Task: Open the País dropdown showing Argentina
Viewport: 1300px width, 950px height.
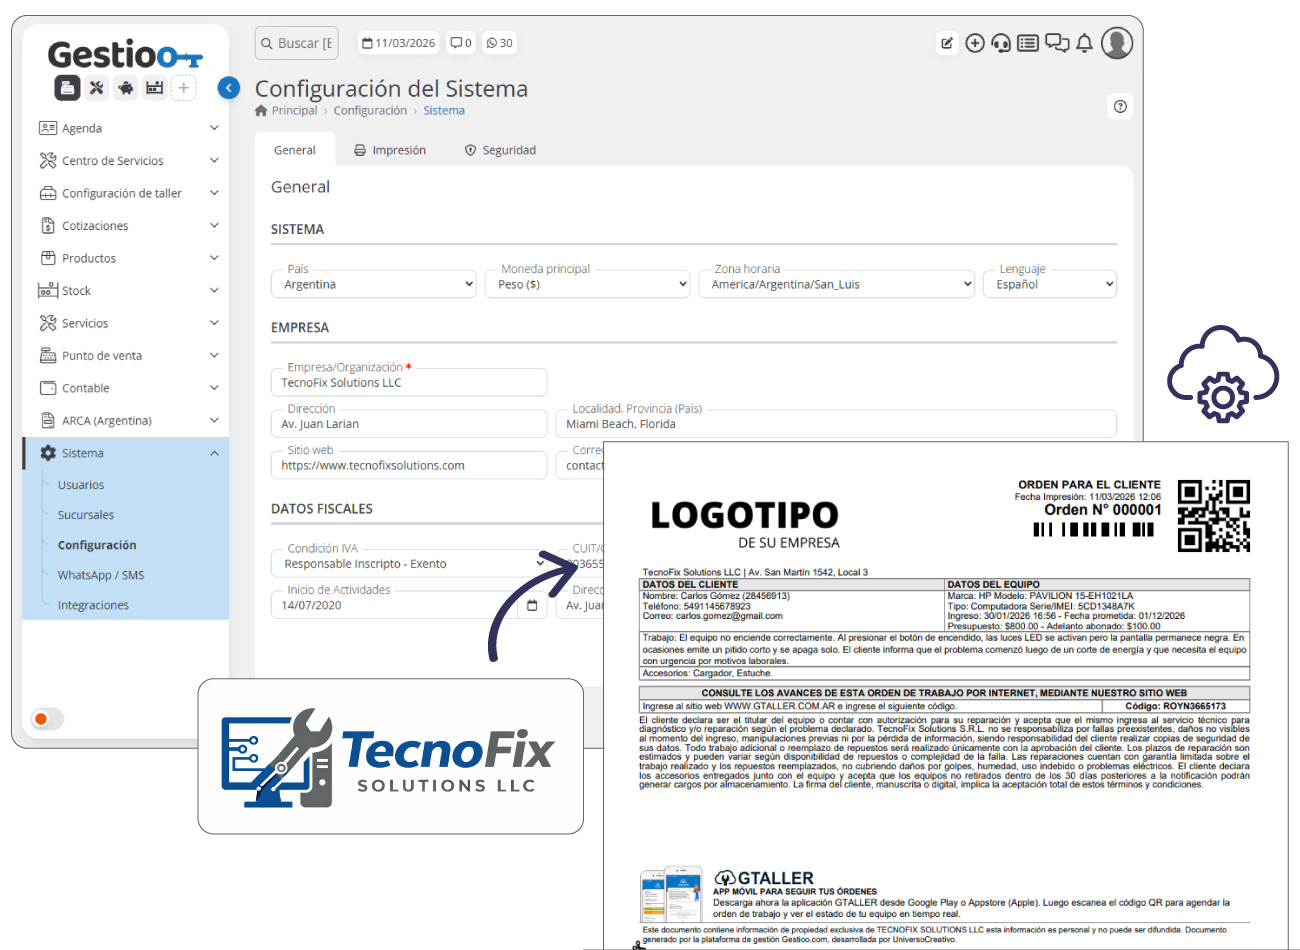Action: pyautogui.click(x=374, y=284)
